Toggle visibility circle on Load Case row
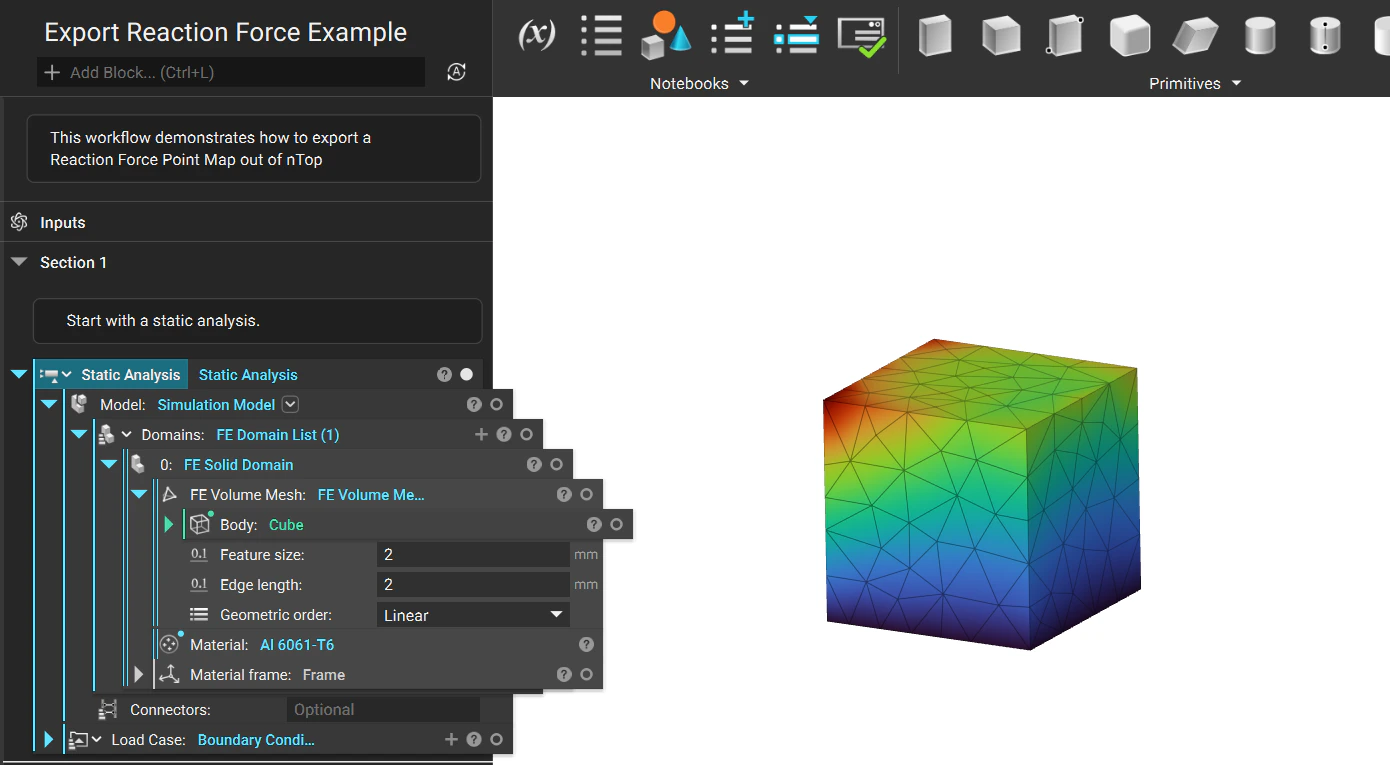1390x765 pixels. pos(496,740)
